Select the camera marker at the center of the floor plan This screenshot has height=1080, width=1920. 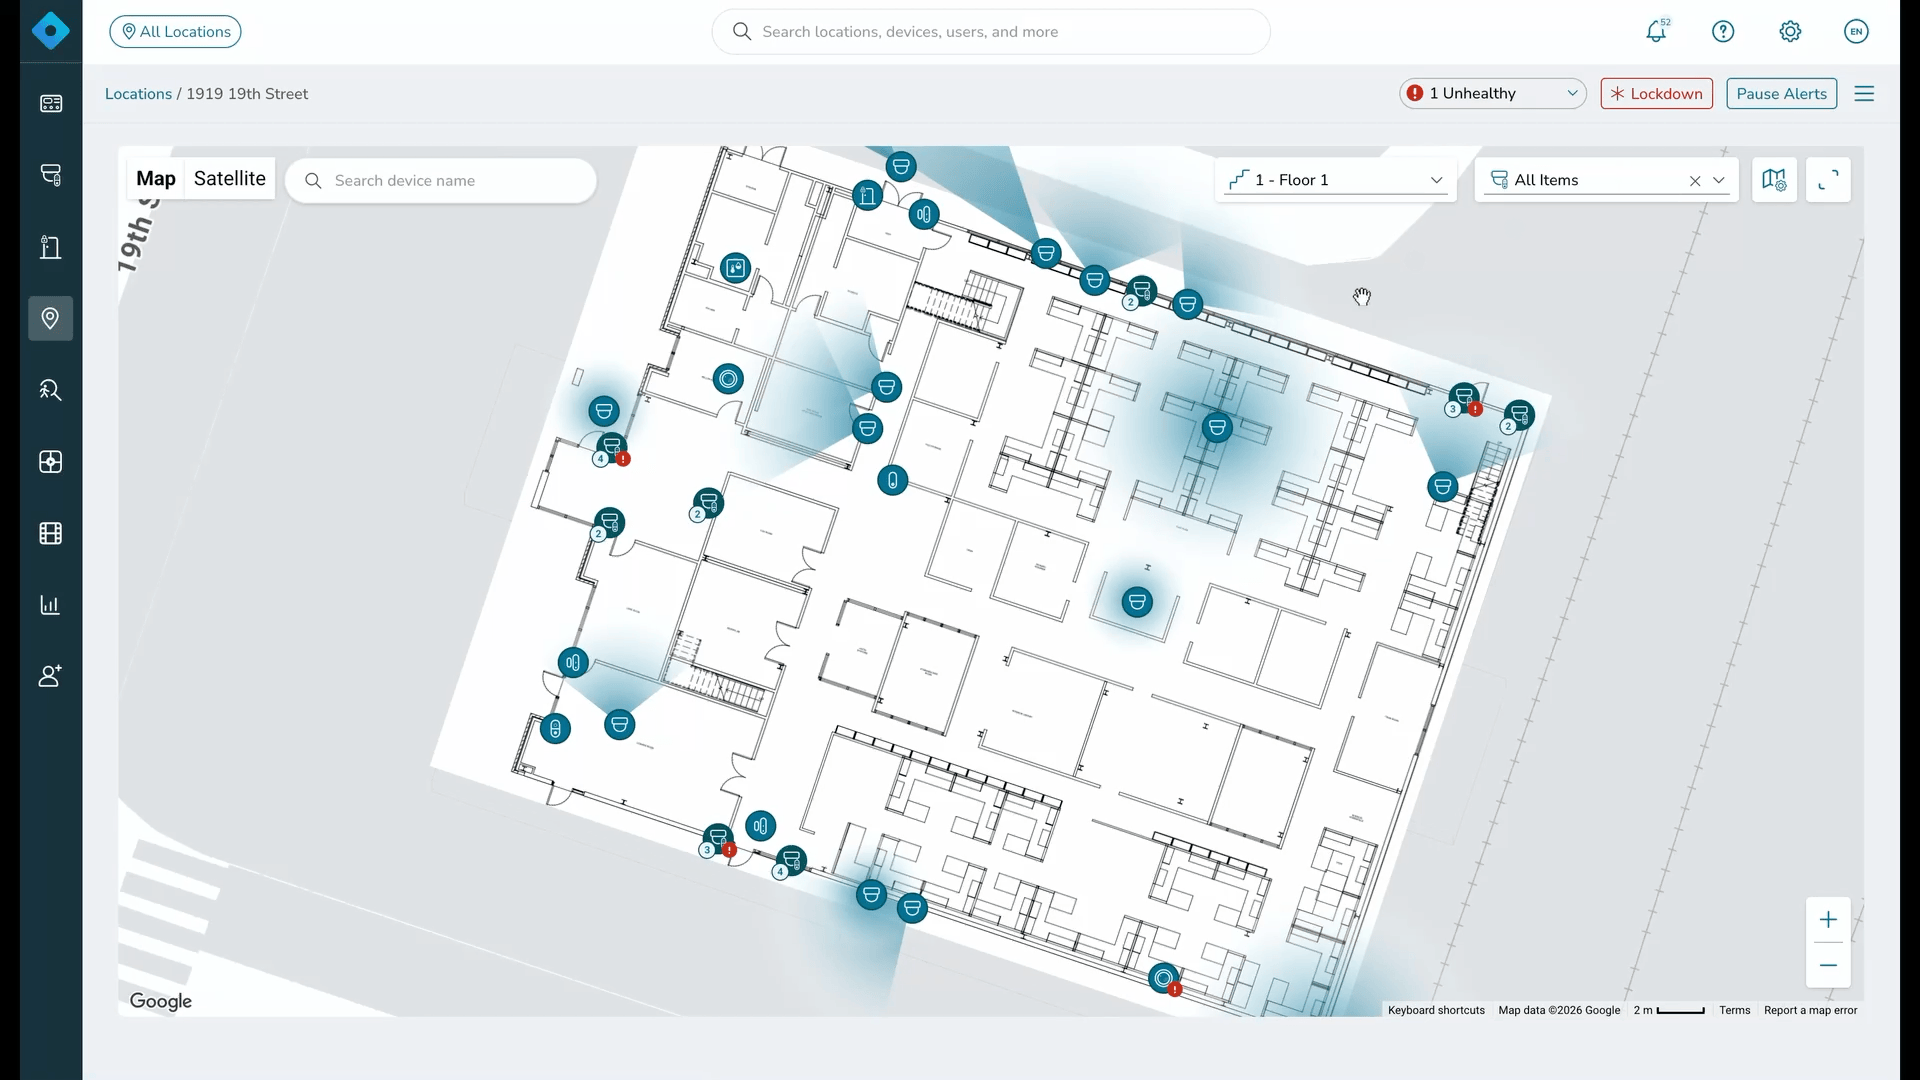[1137, 602]
